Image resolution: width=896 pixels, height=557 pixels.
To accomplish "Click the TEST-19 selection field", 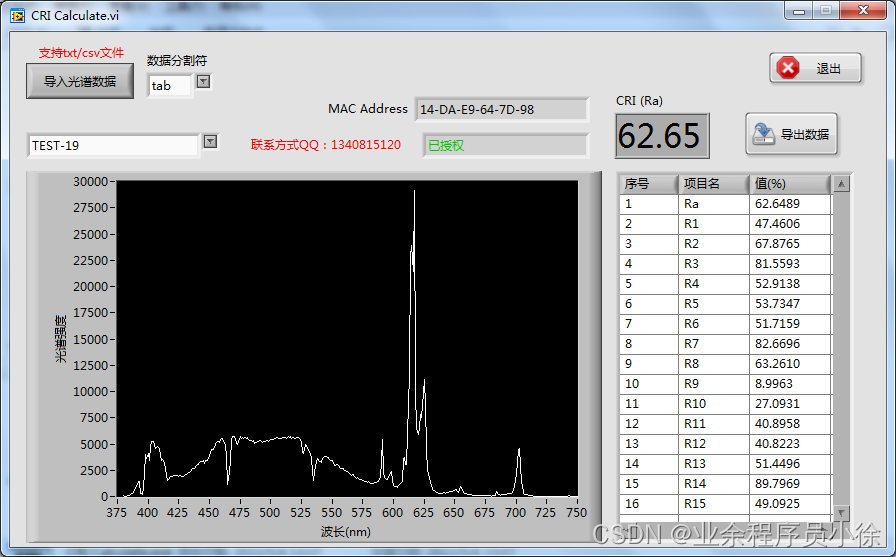I will click(113, 146).
